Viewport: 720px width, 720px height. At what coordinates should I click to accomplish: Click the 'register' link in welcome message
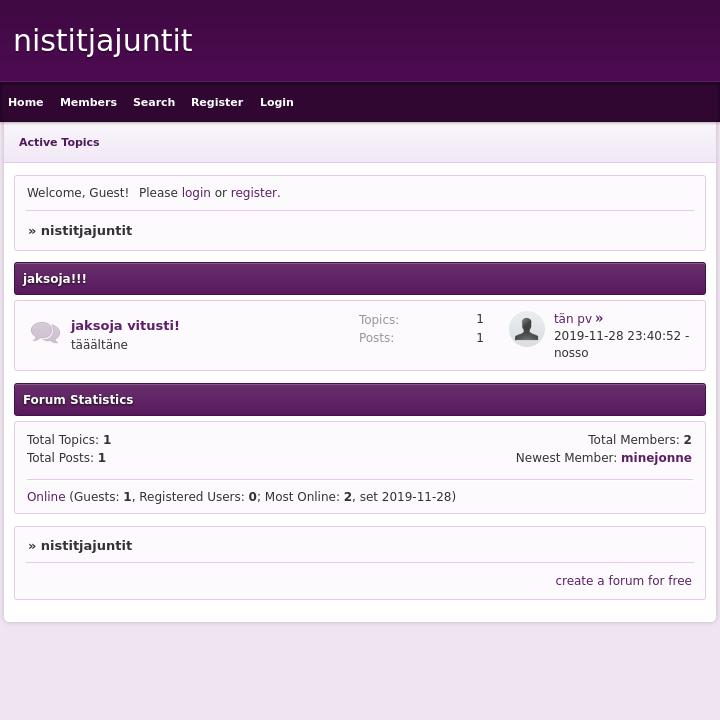pyautogui.click(x=254, y=193)
